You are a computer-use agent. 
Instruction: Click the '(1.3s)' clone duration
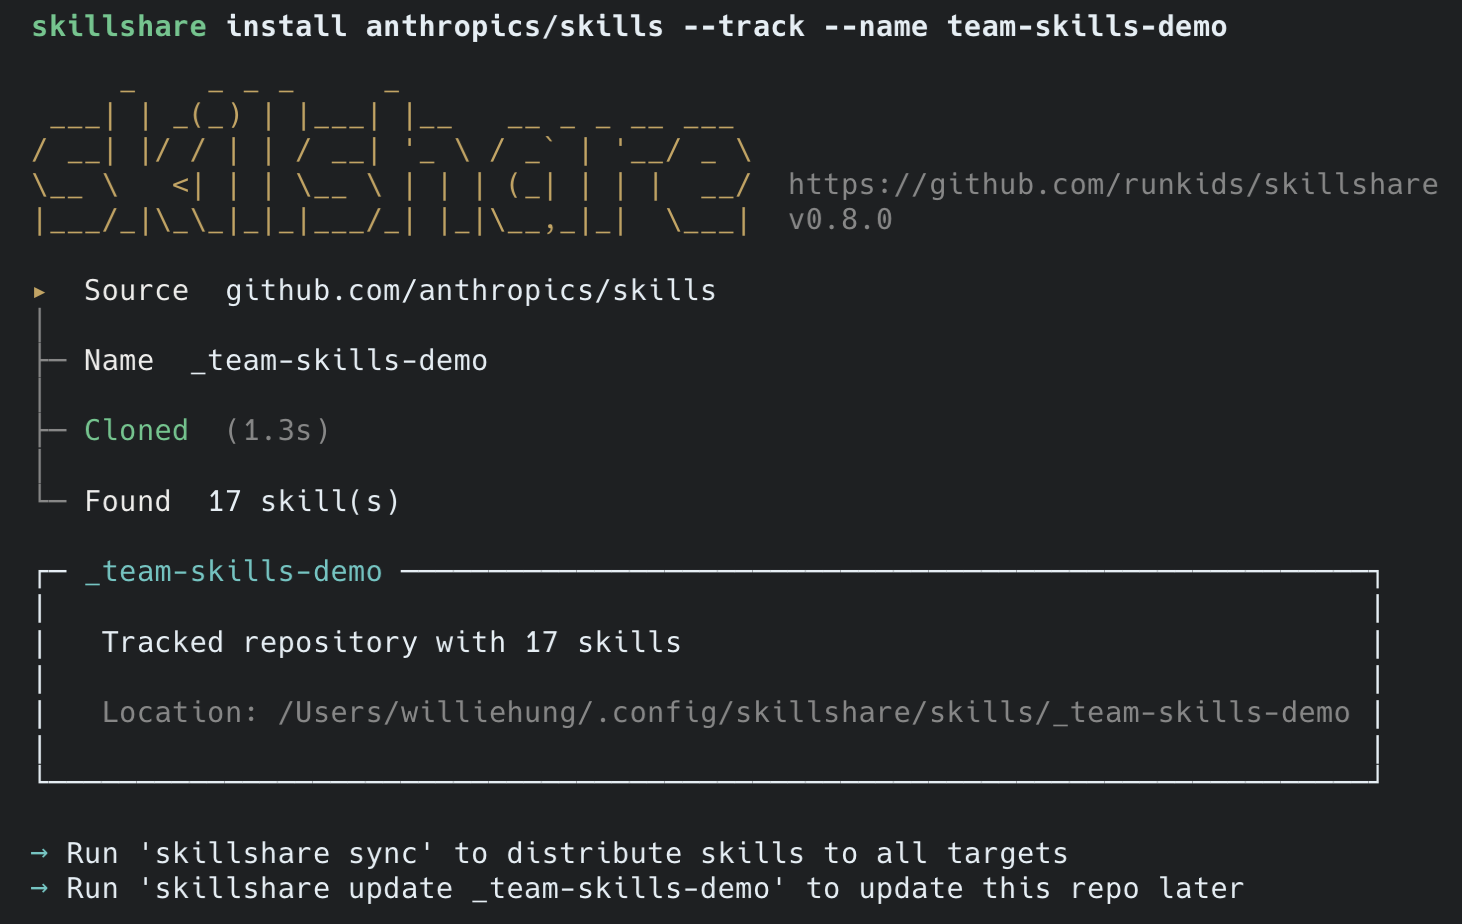[277, 430]
